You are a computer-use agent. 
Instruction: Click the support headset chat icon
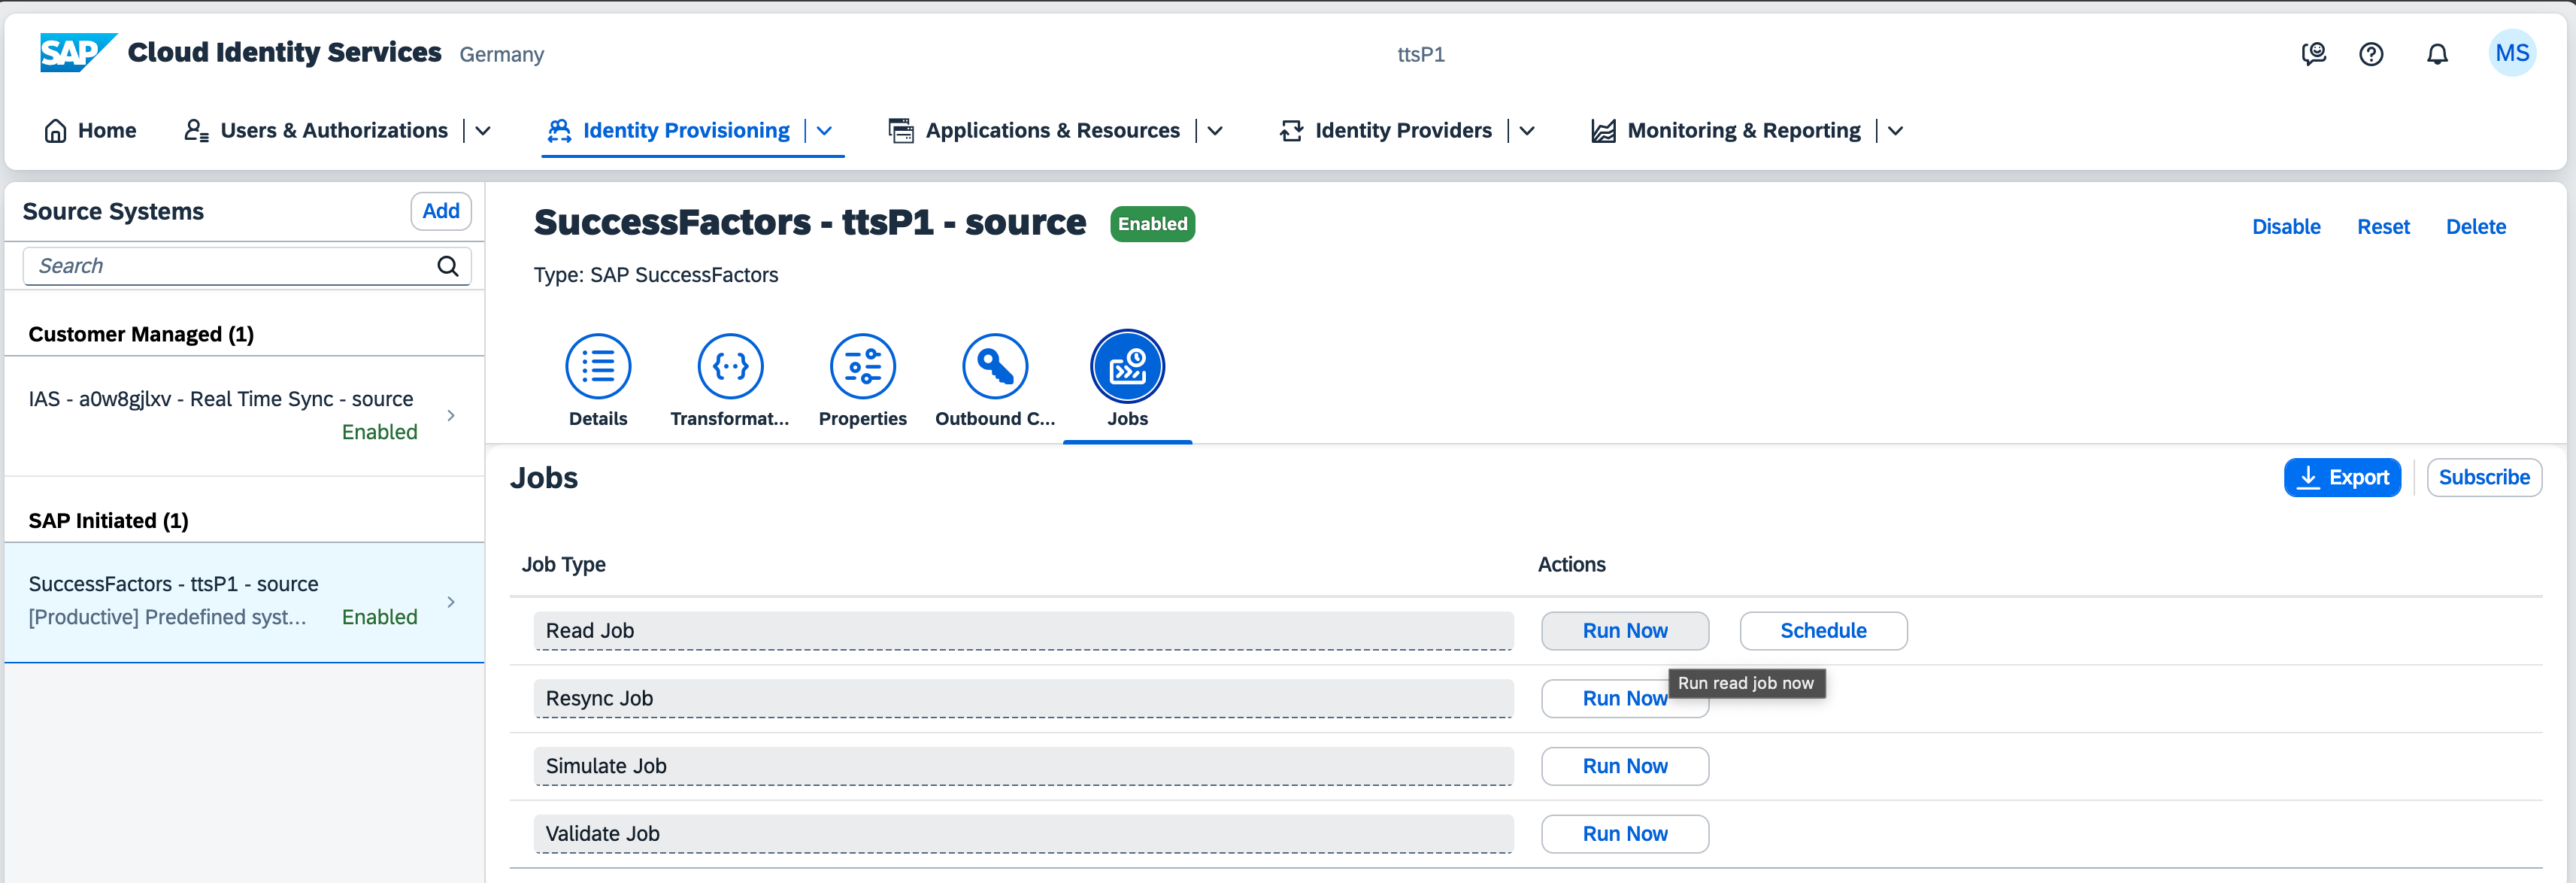(2313, 54)
